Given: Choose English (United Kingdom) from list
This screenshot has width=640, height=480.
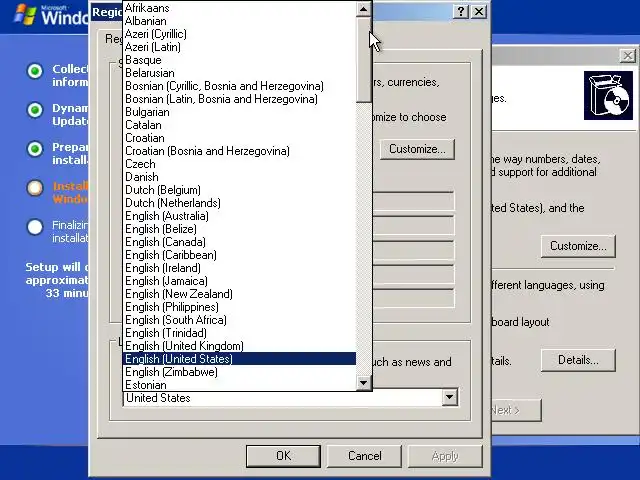Looking at the screenshot, I should 239,346.
